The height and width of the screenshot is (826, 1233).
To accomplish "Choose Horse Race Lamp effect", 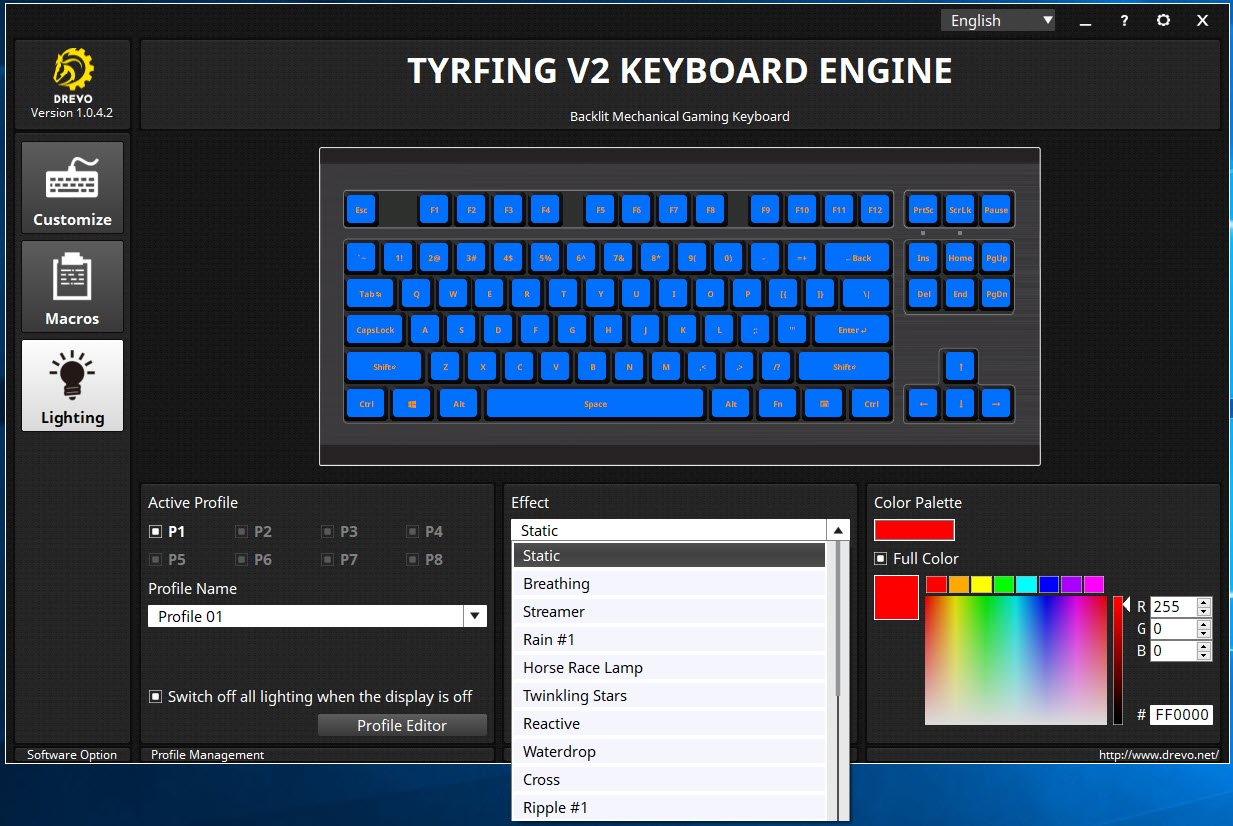I will pyautogui.click(x=669, y=668).
